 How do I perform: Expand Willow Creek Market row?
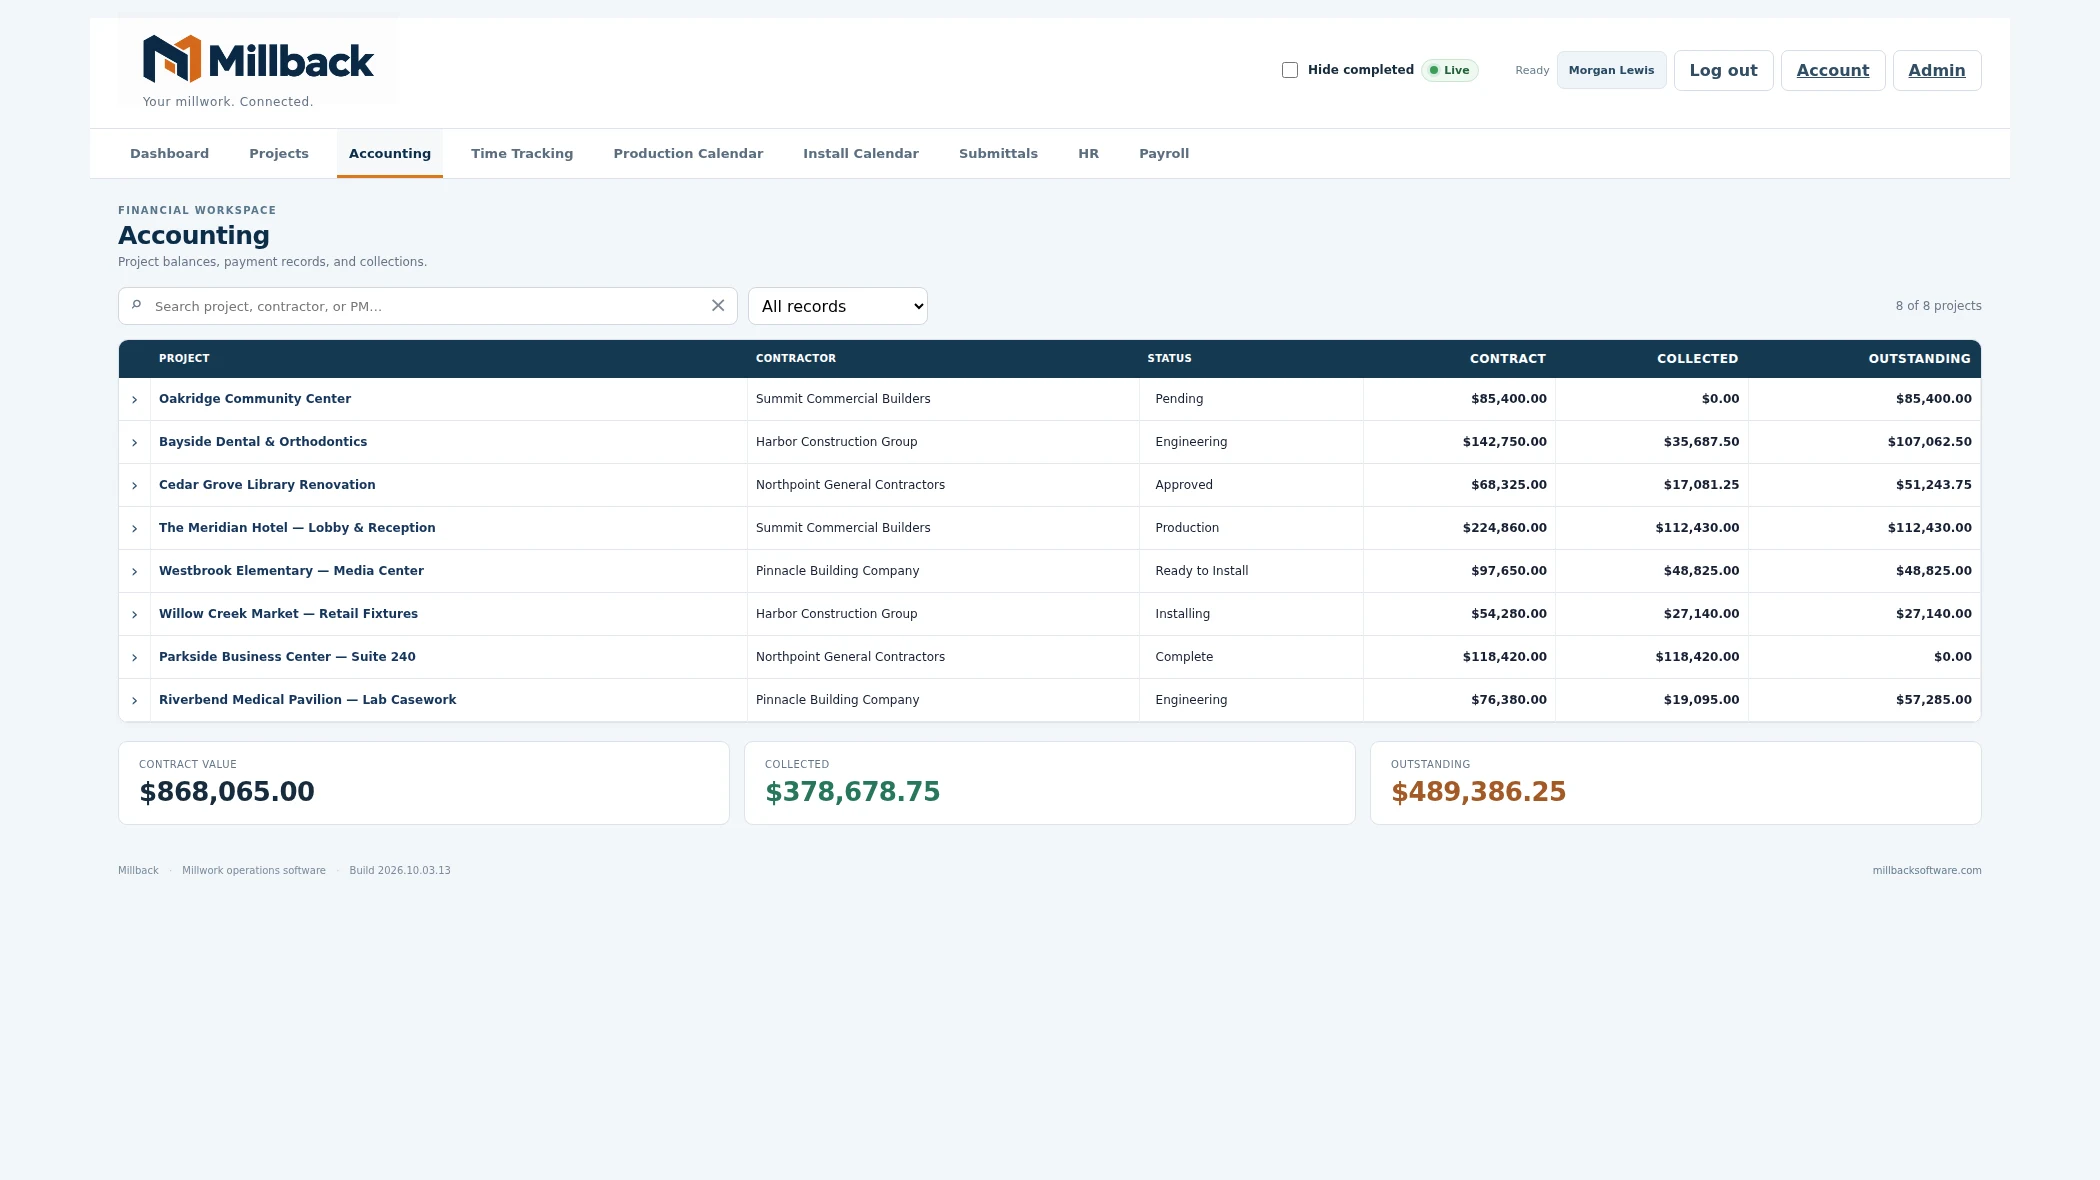(x=135, y=614)
